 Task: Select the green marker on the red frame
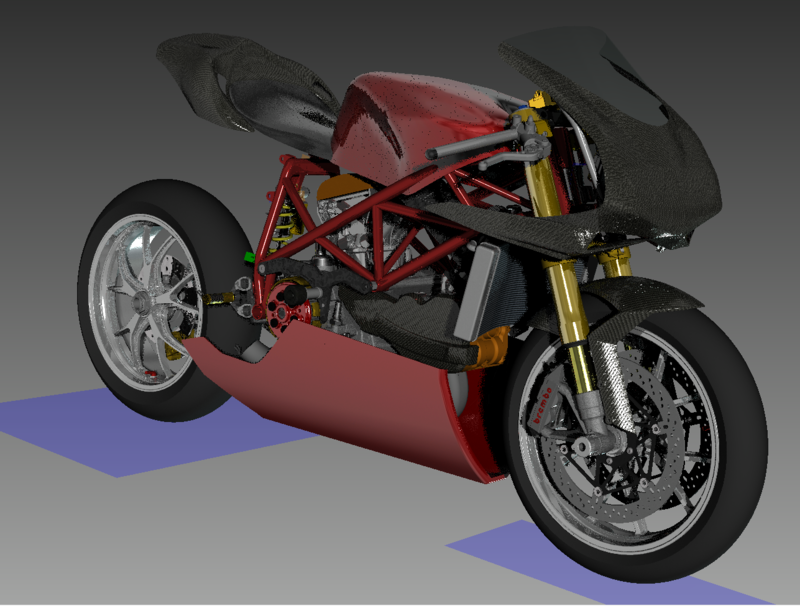tap(249, 257)
